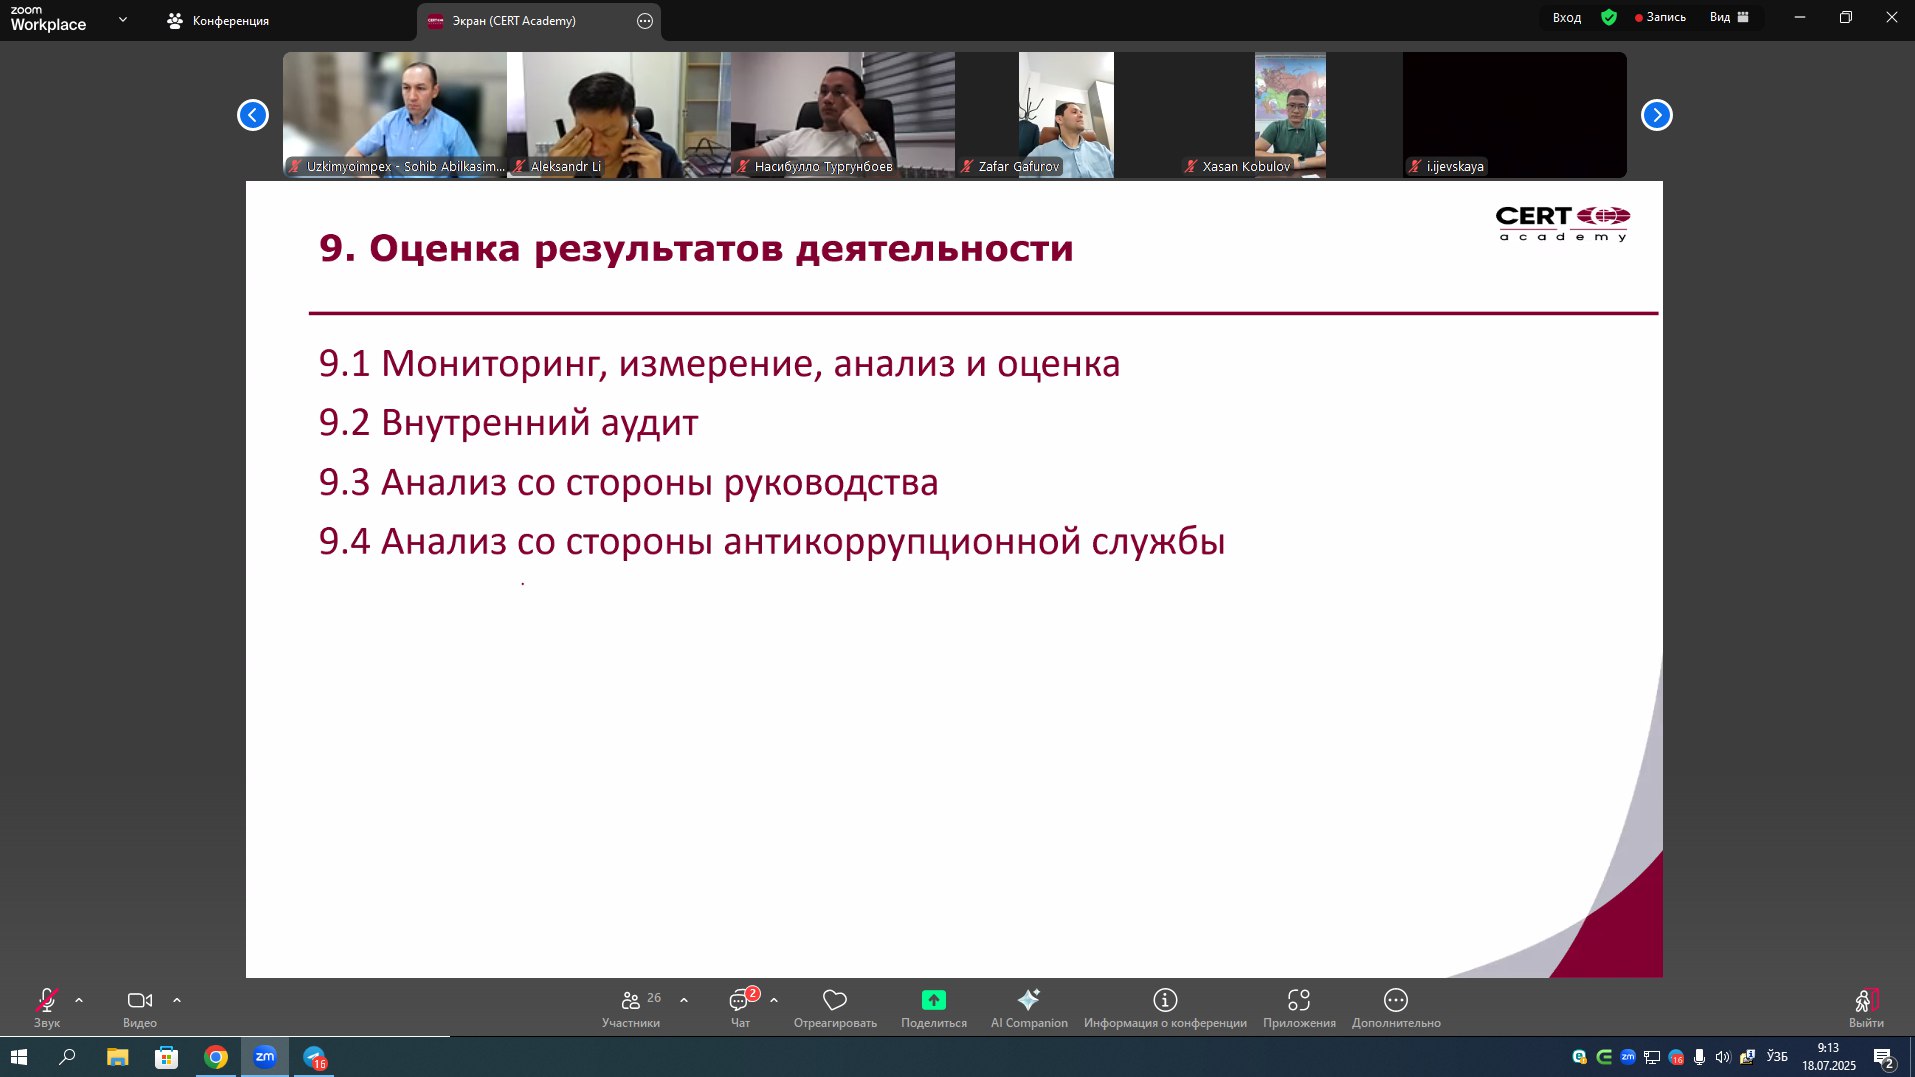Click the Выйти (Leave) button

[1865, 1006]
